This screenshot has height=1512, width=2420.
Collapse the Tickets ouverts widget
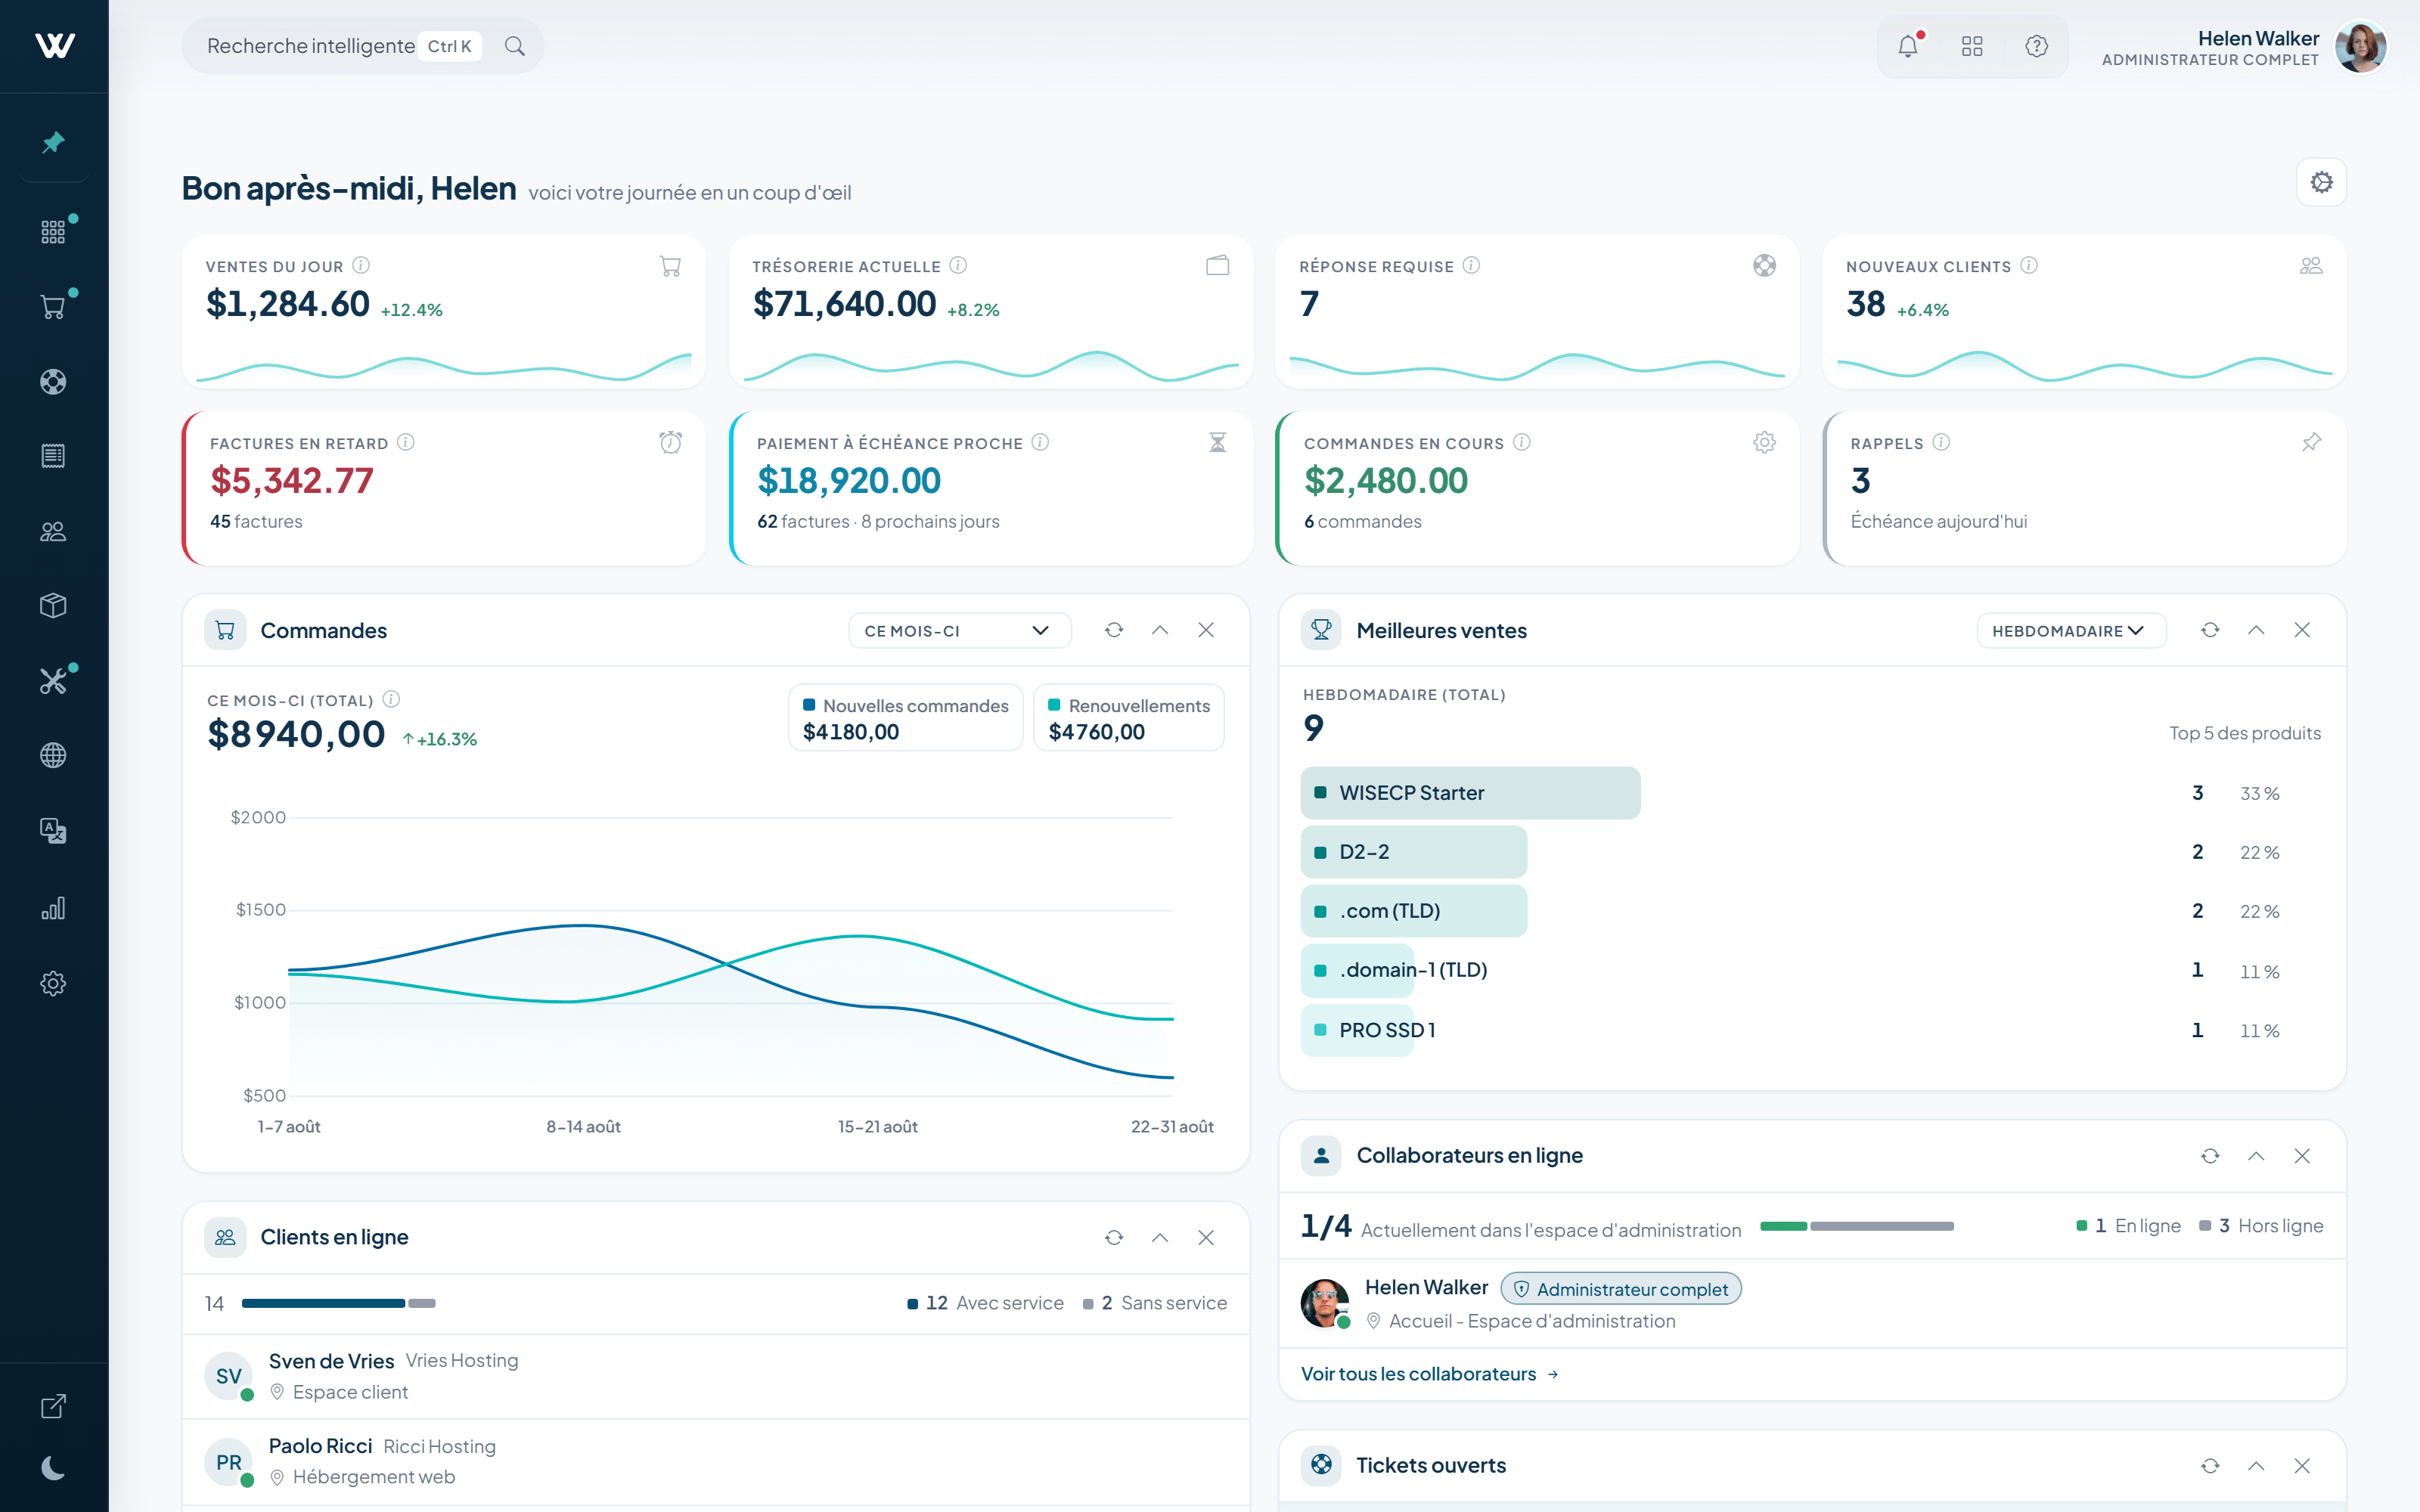(x=2256, y=1466)
